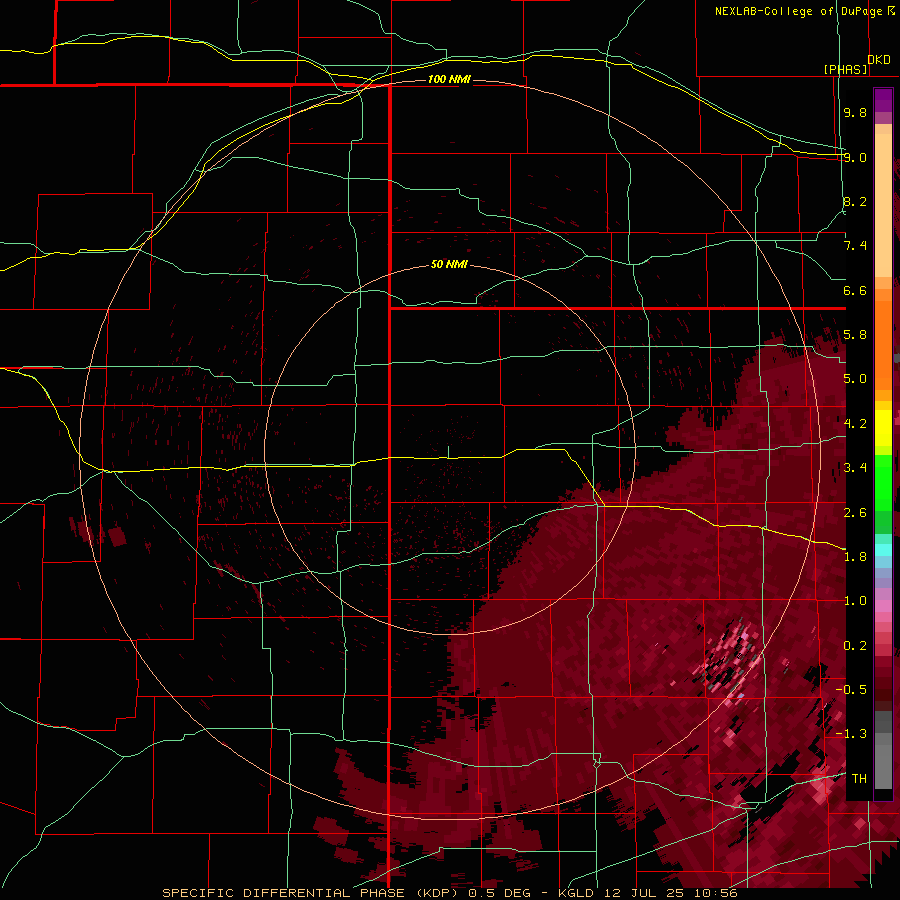Click the yellow segment of the color bar
The height and width of the screenshot is (900, 900).
point(883,428)
